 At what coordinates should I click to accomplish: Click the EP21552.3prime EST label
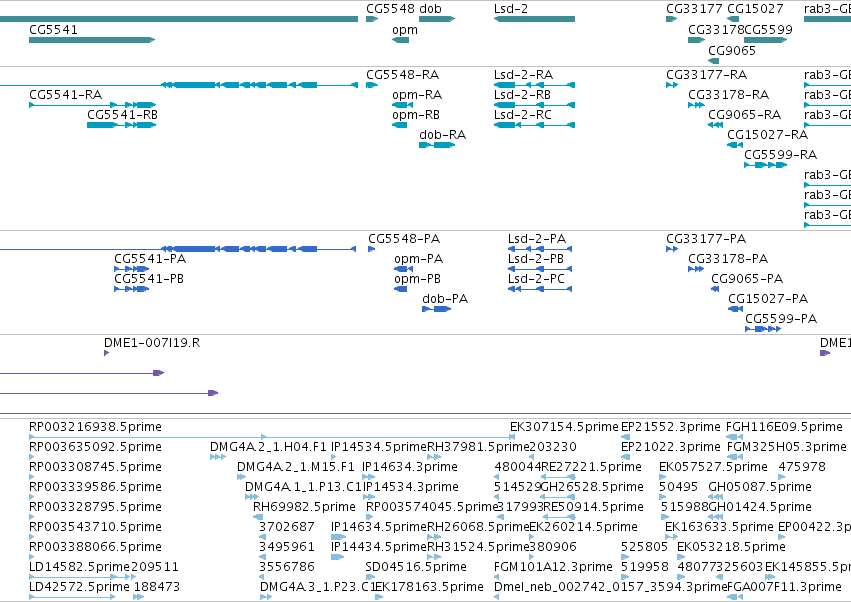[671, 427]
